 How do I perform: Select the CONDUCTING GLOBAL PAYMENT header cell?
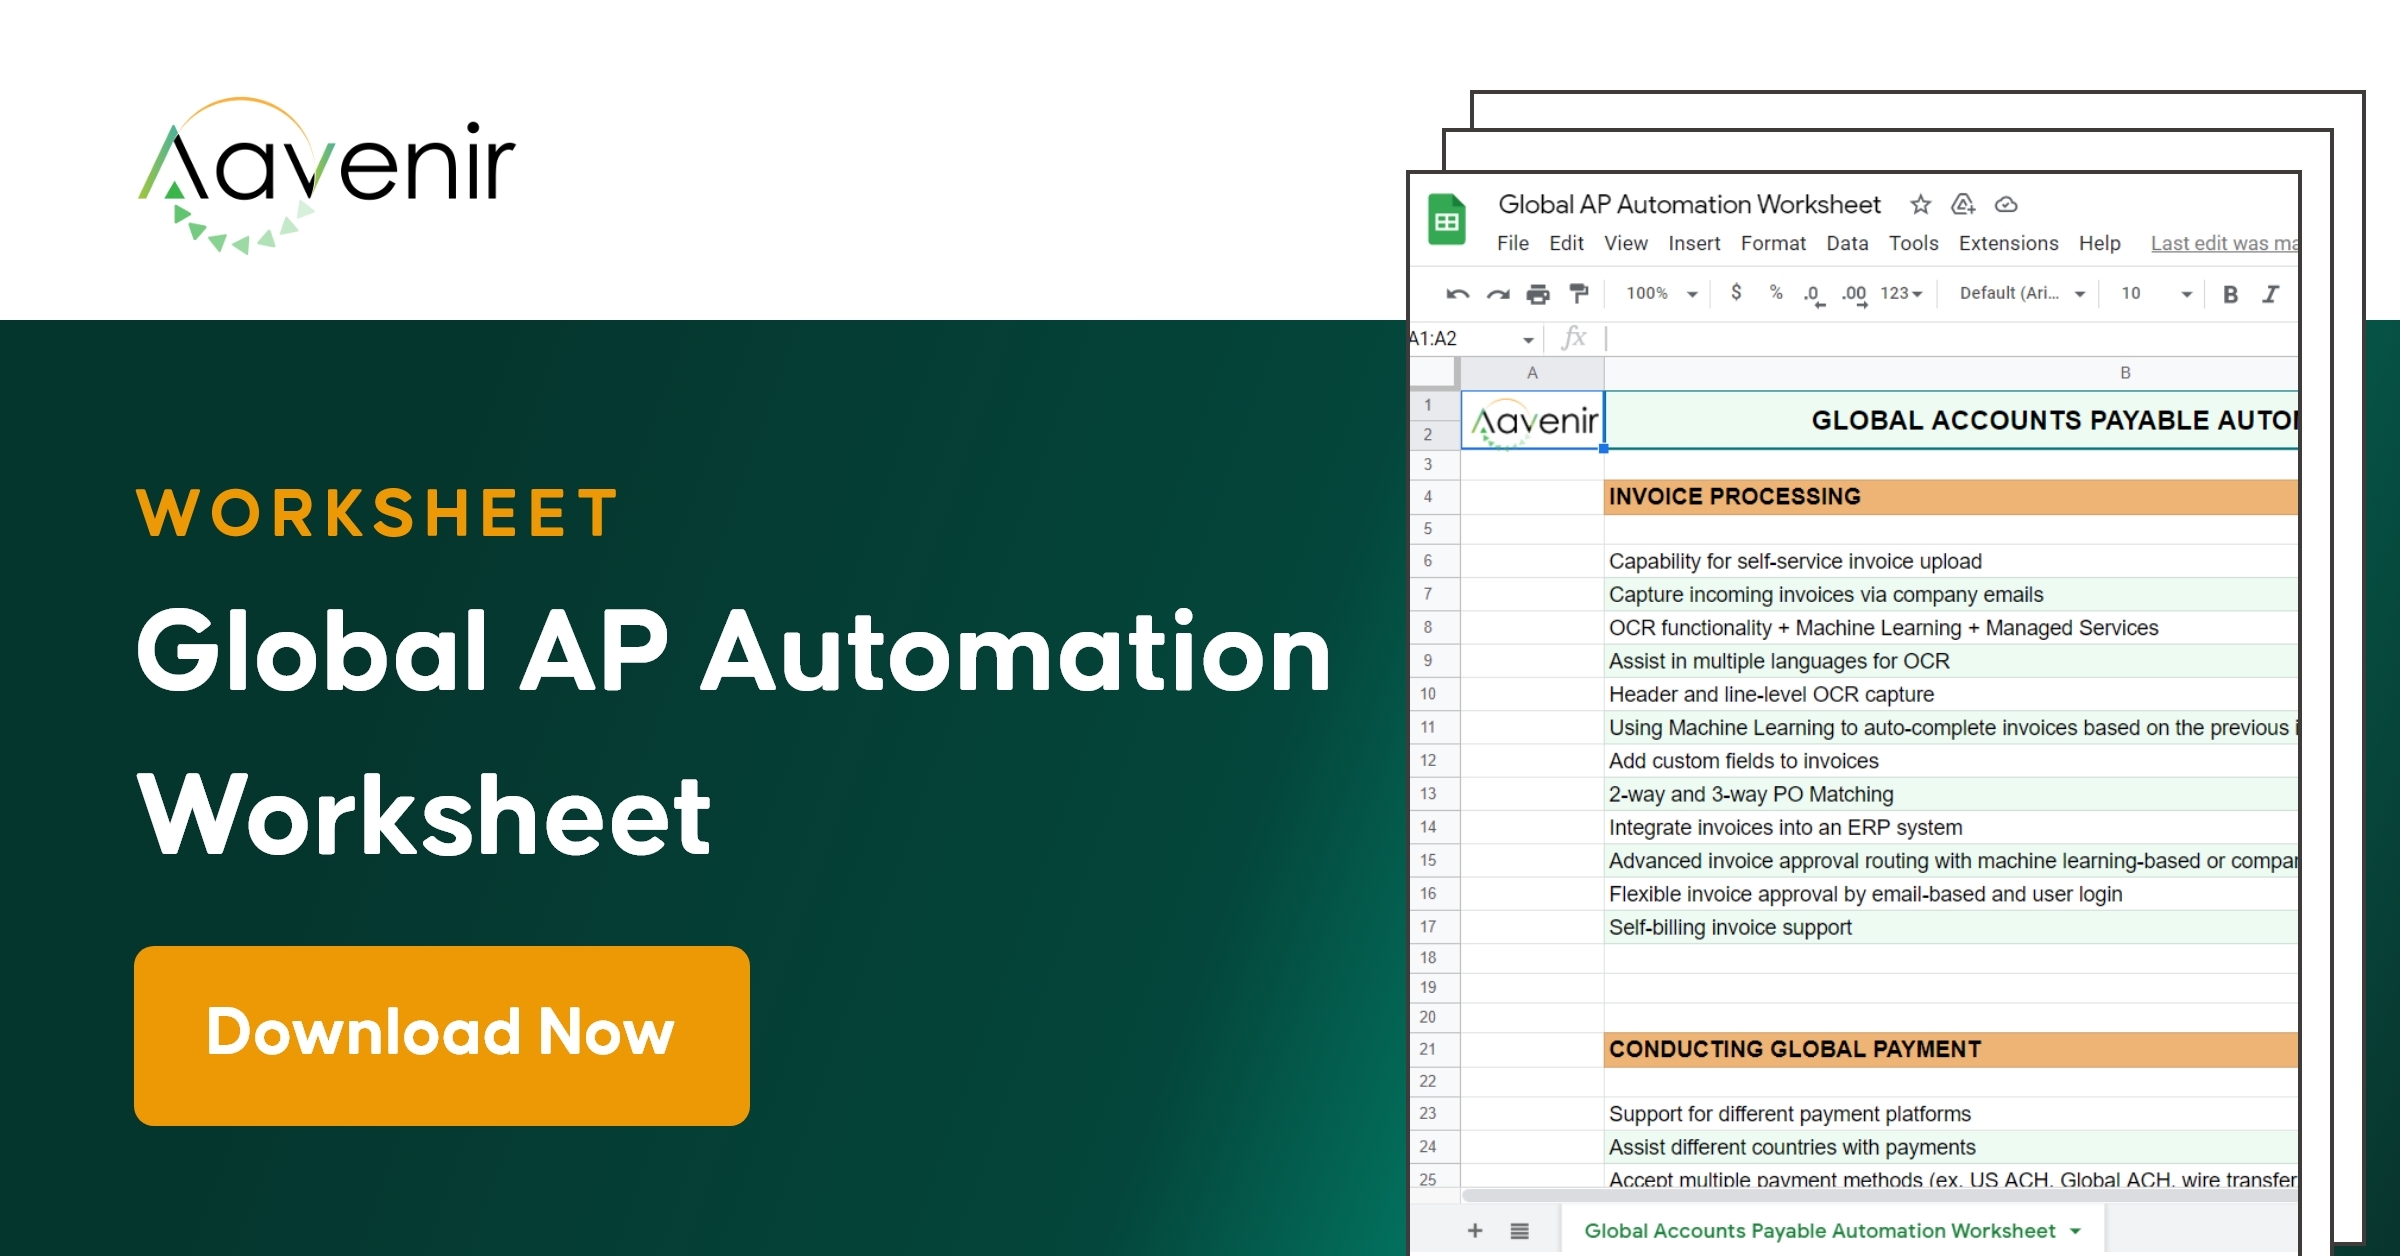point(1951,1050)
